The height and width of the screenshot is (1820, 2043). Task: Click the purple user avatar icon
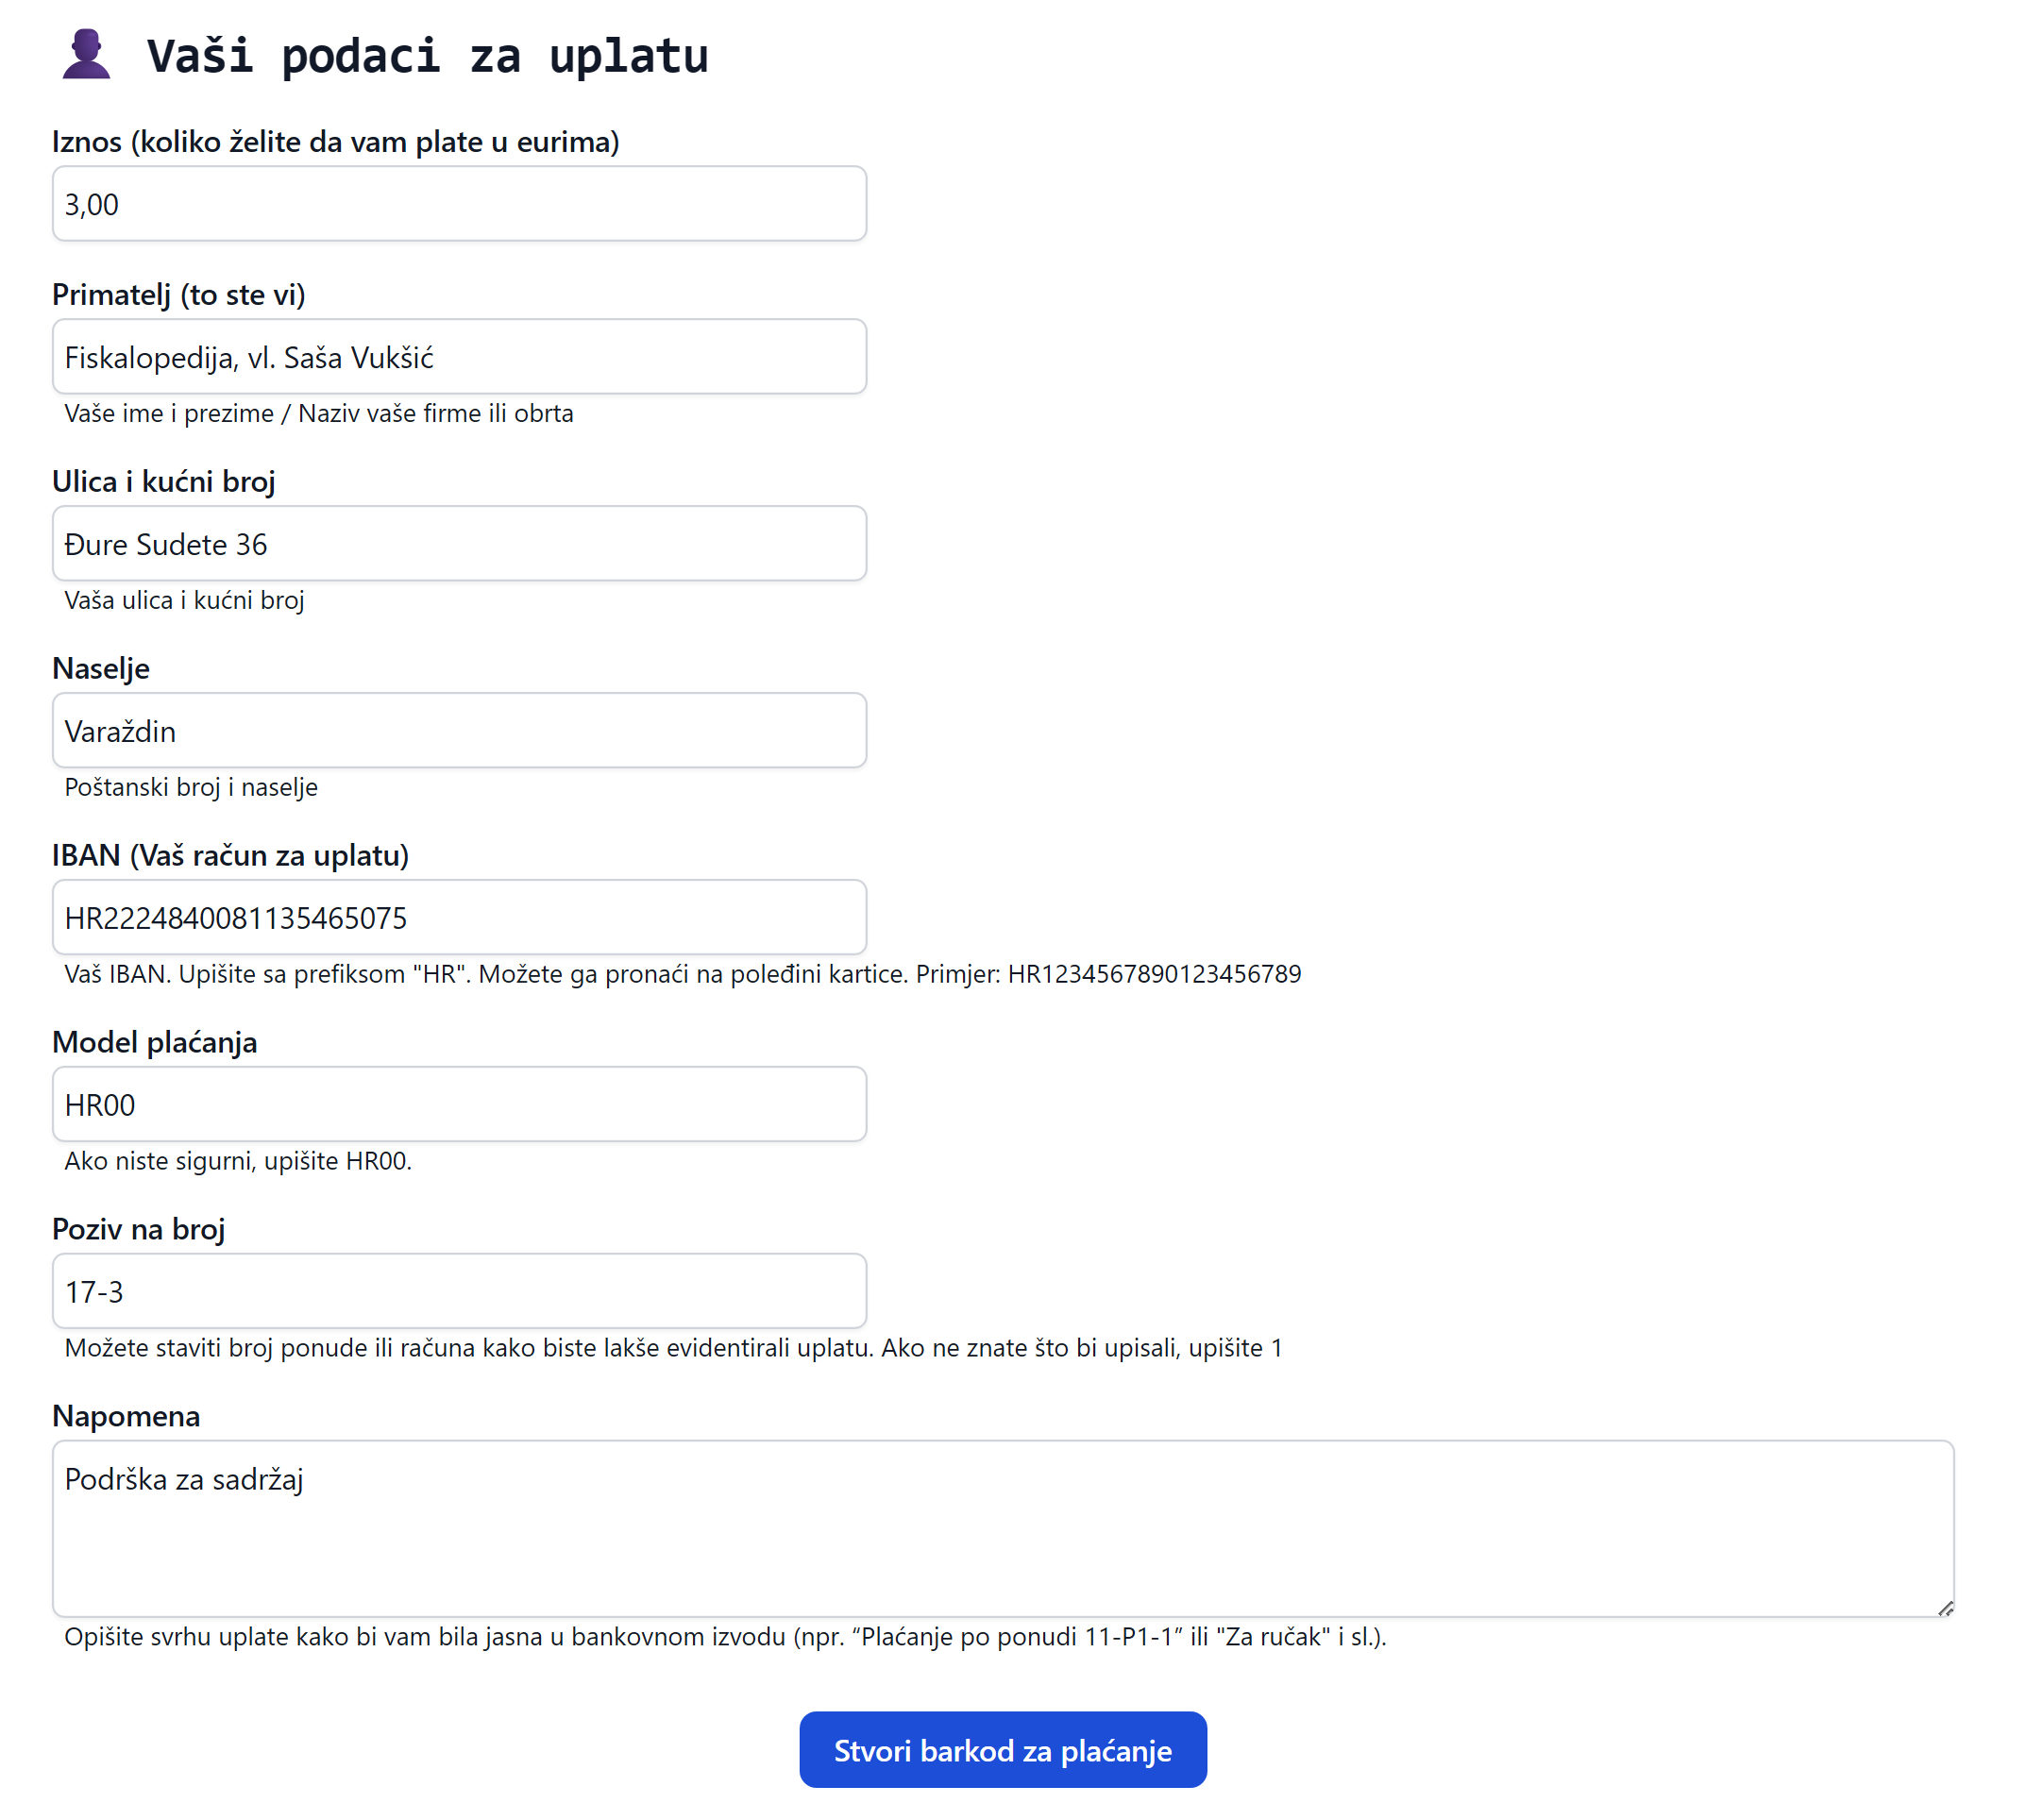(x=86, y=54)
